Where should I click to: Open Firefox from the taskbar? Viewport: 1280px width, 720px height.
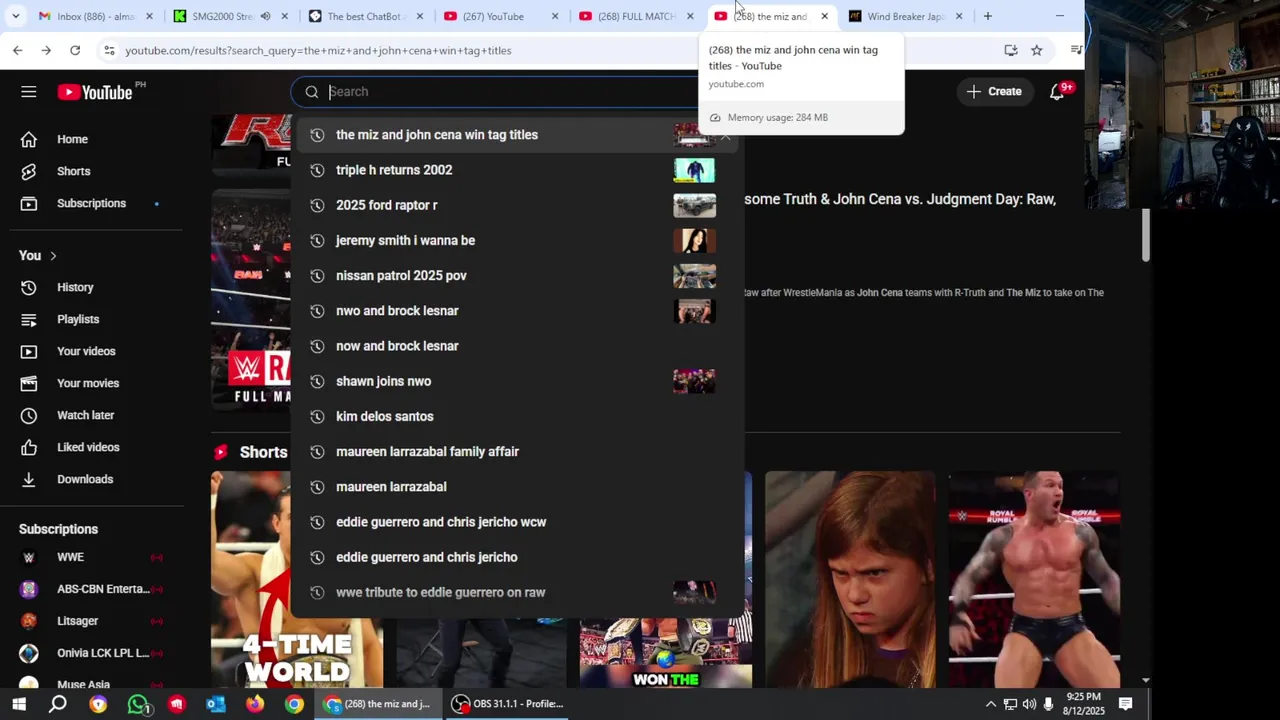pyautogui.click(x=255, y=704)
